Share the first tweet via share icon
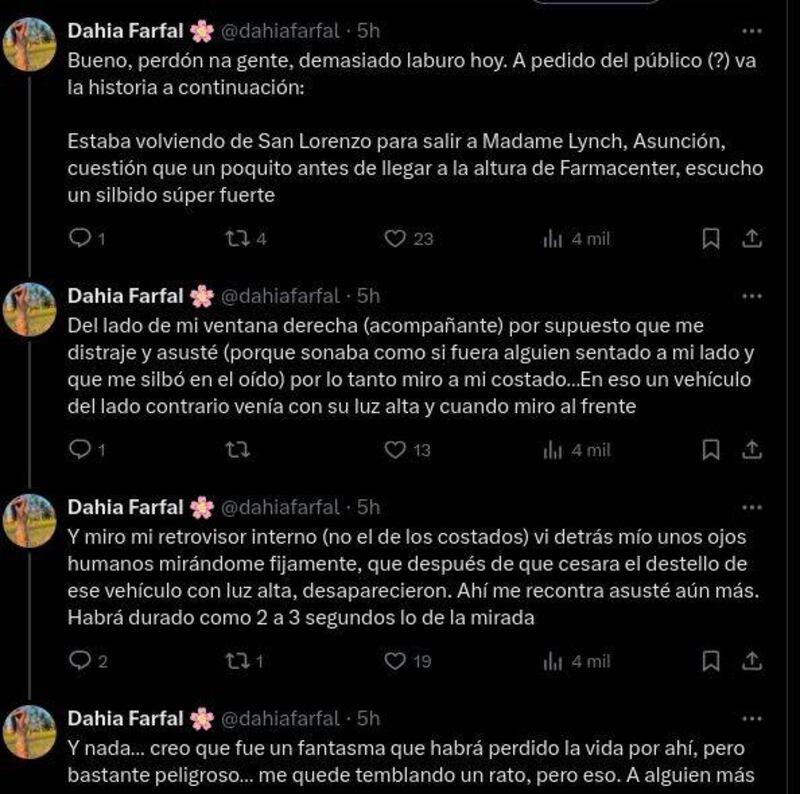This screenshot has width=800, height=794. click(752, 238)
